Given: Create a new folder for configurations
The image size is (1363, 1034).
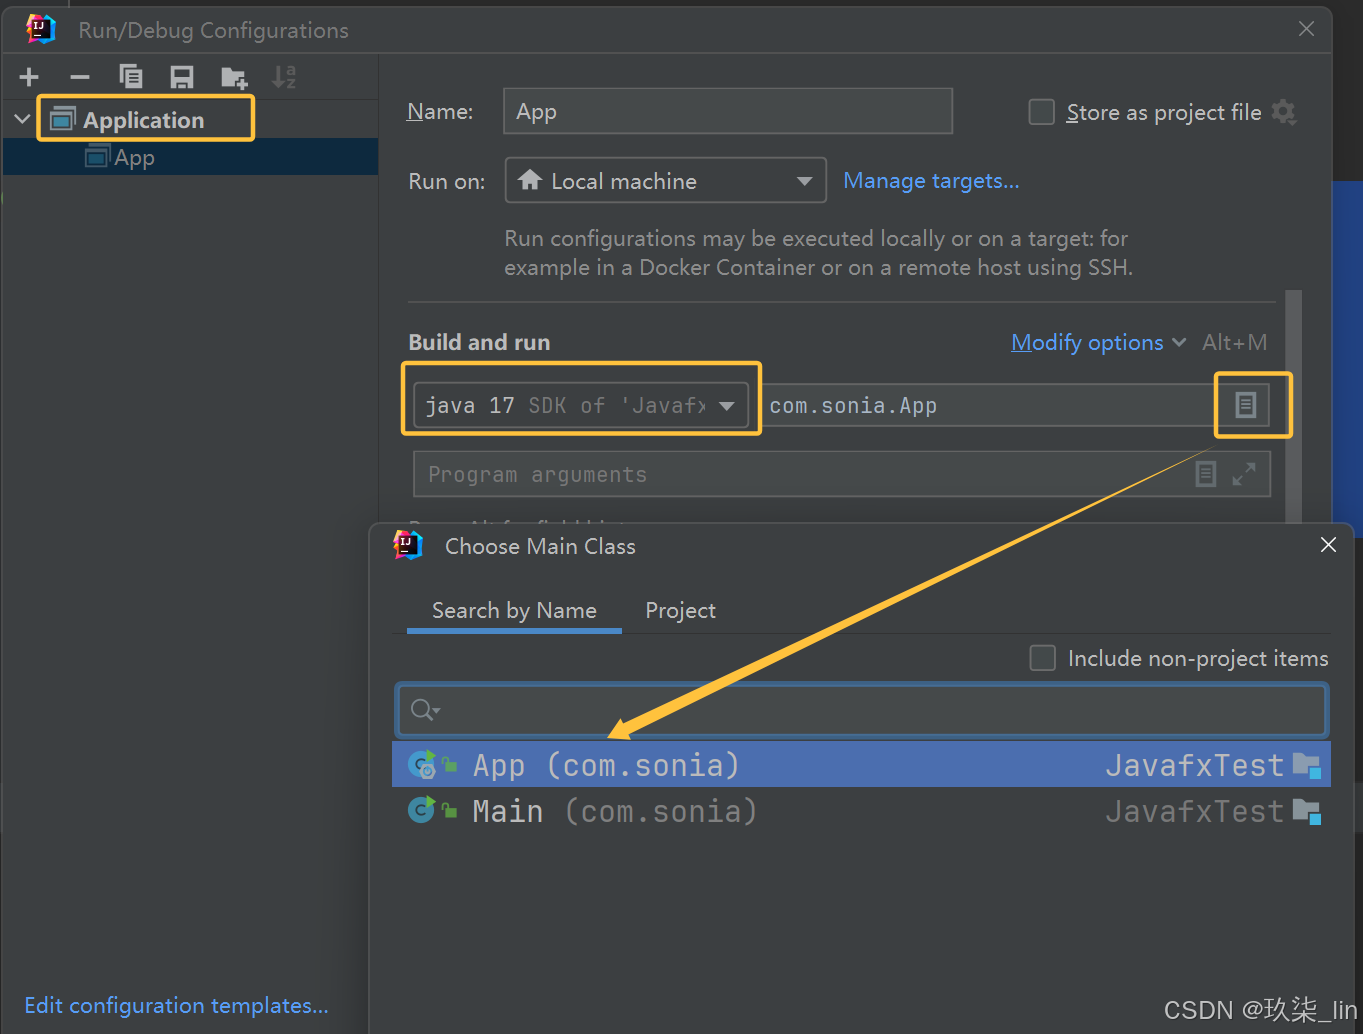Looking at the screenshot, I should click(234, 77).
